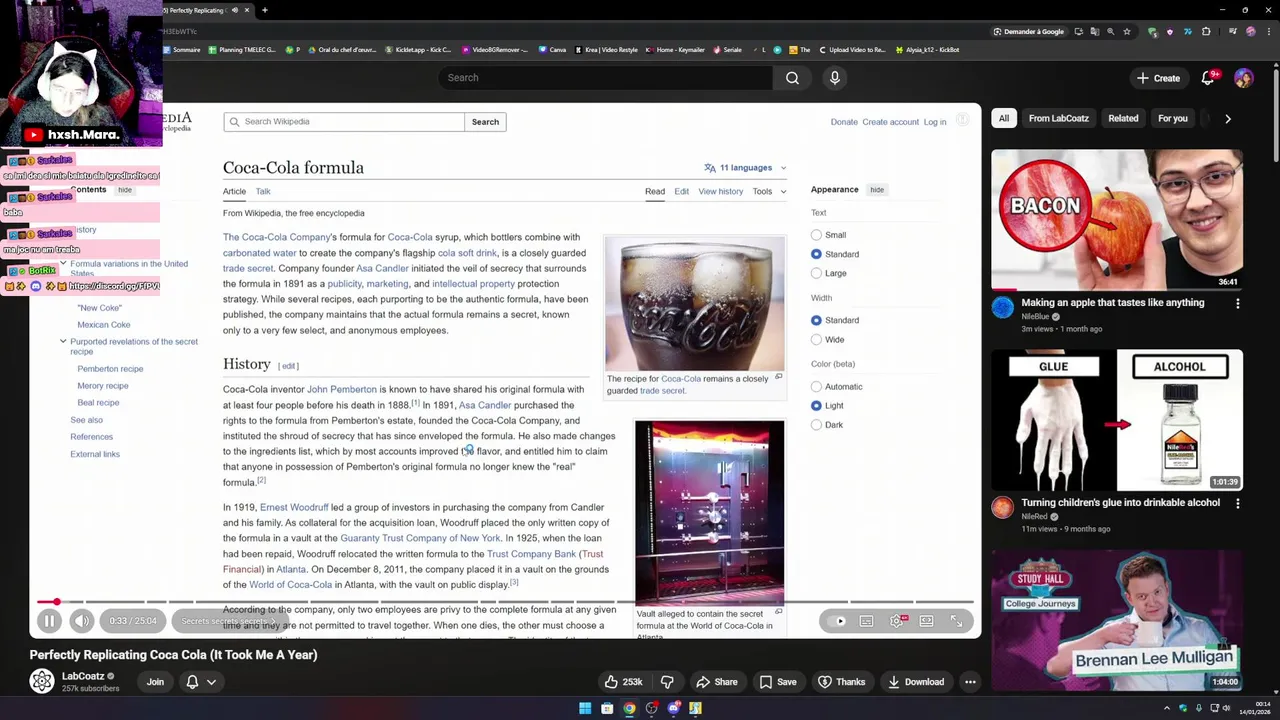Screen dimensions: 1280x720
Task: Select the All filter chip
Action: [x=1004, y=118]
